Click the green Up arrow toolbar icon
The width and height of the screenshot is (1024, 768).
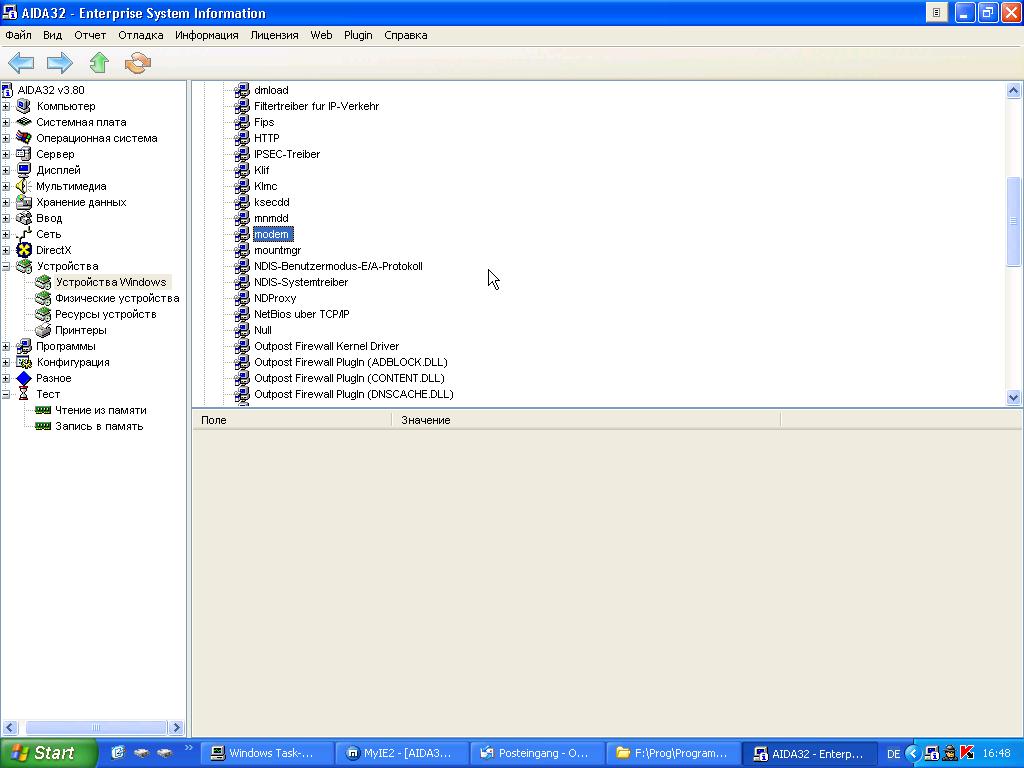[x=99, y=63]
